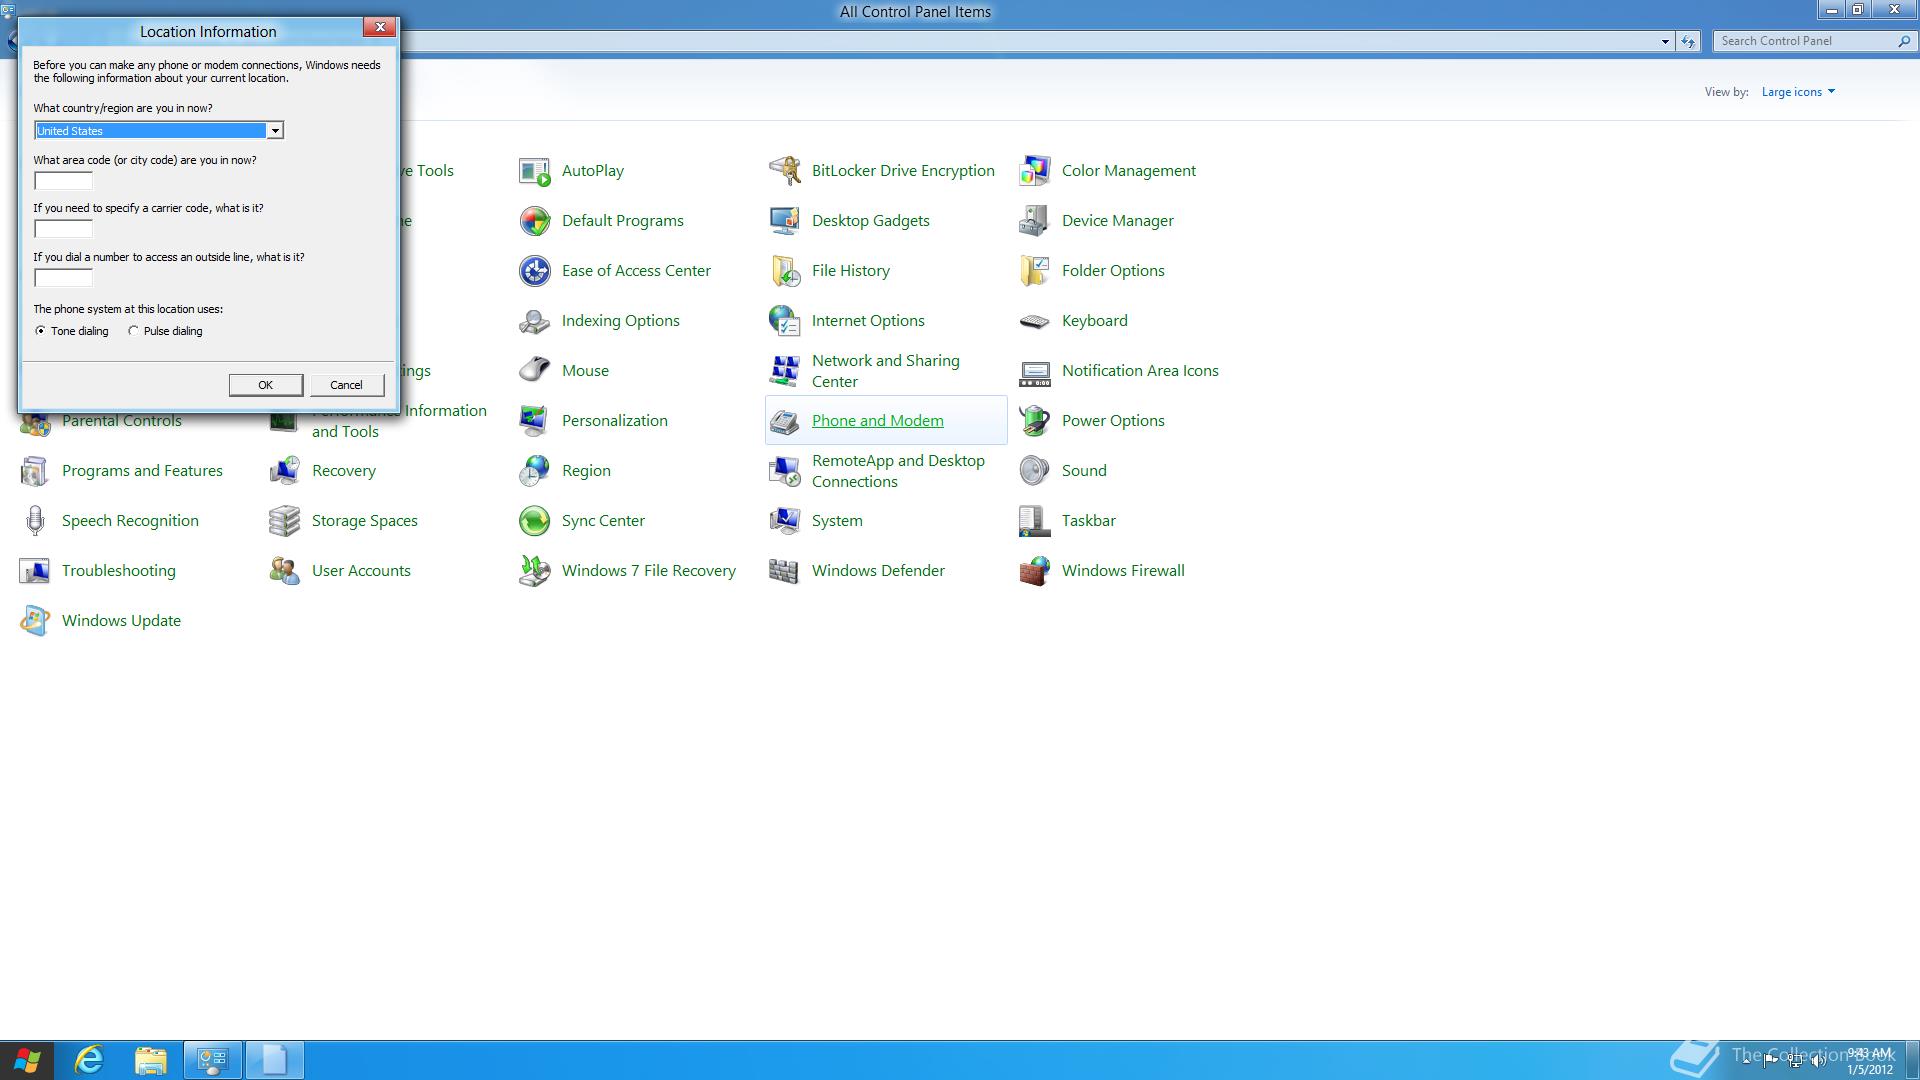Click the Desktop Gadgets icon
The height and width of the screenshot is (1080, 1920).
785,221
